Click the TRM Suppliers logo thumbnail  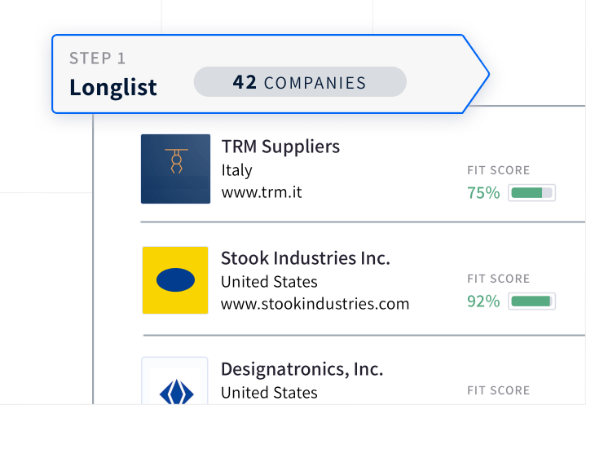pyautogui.click(x=176, y=169)
